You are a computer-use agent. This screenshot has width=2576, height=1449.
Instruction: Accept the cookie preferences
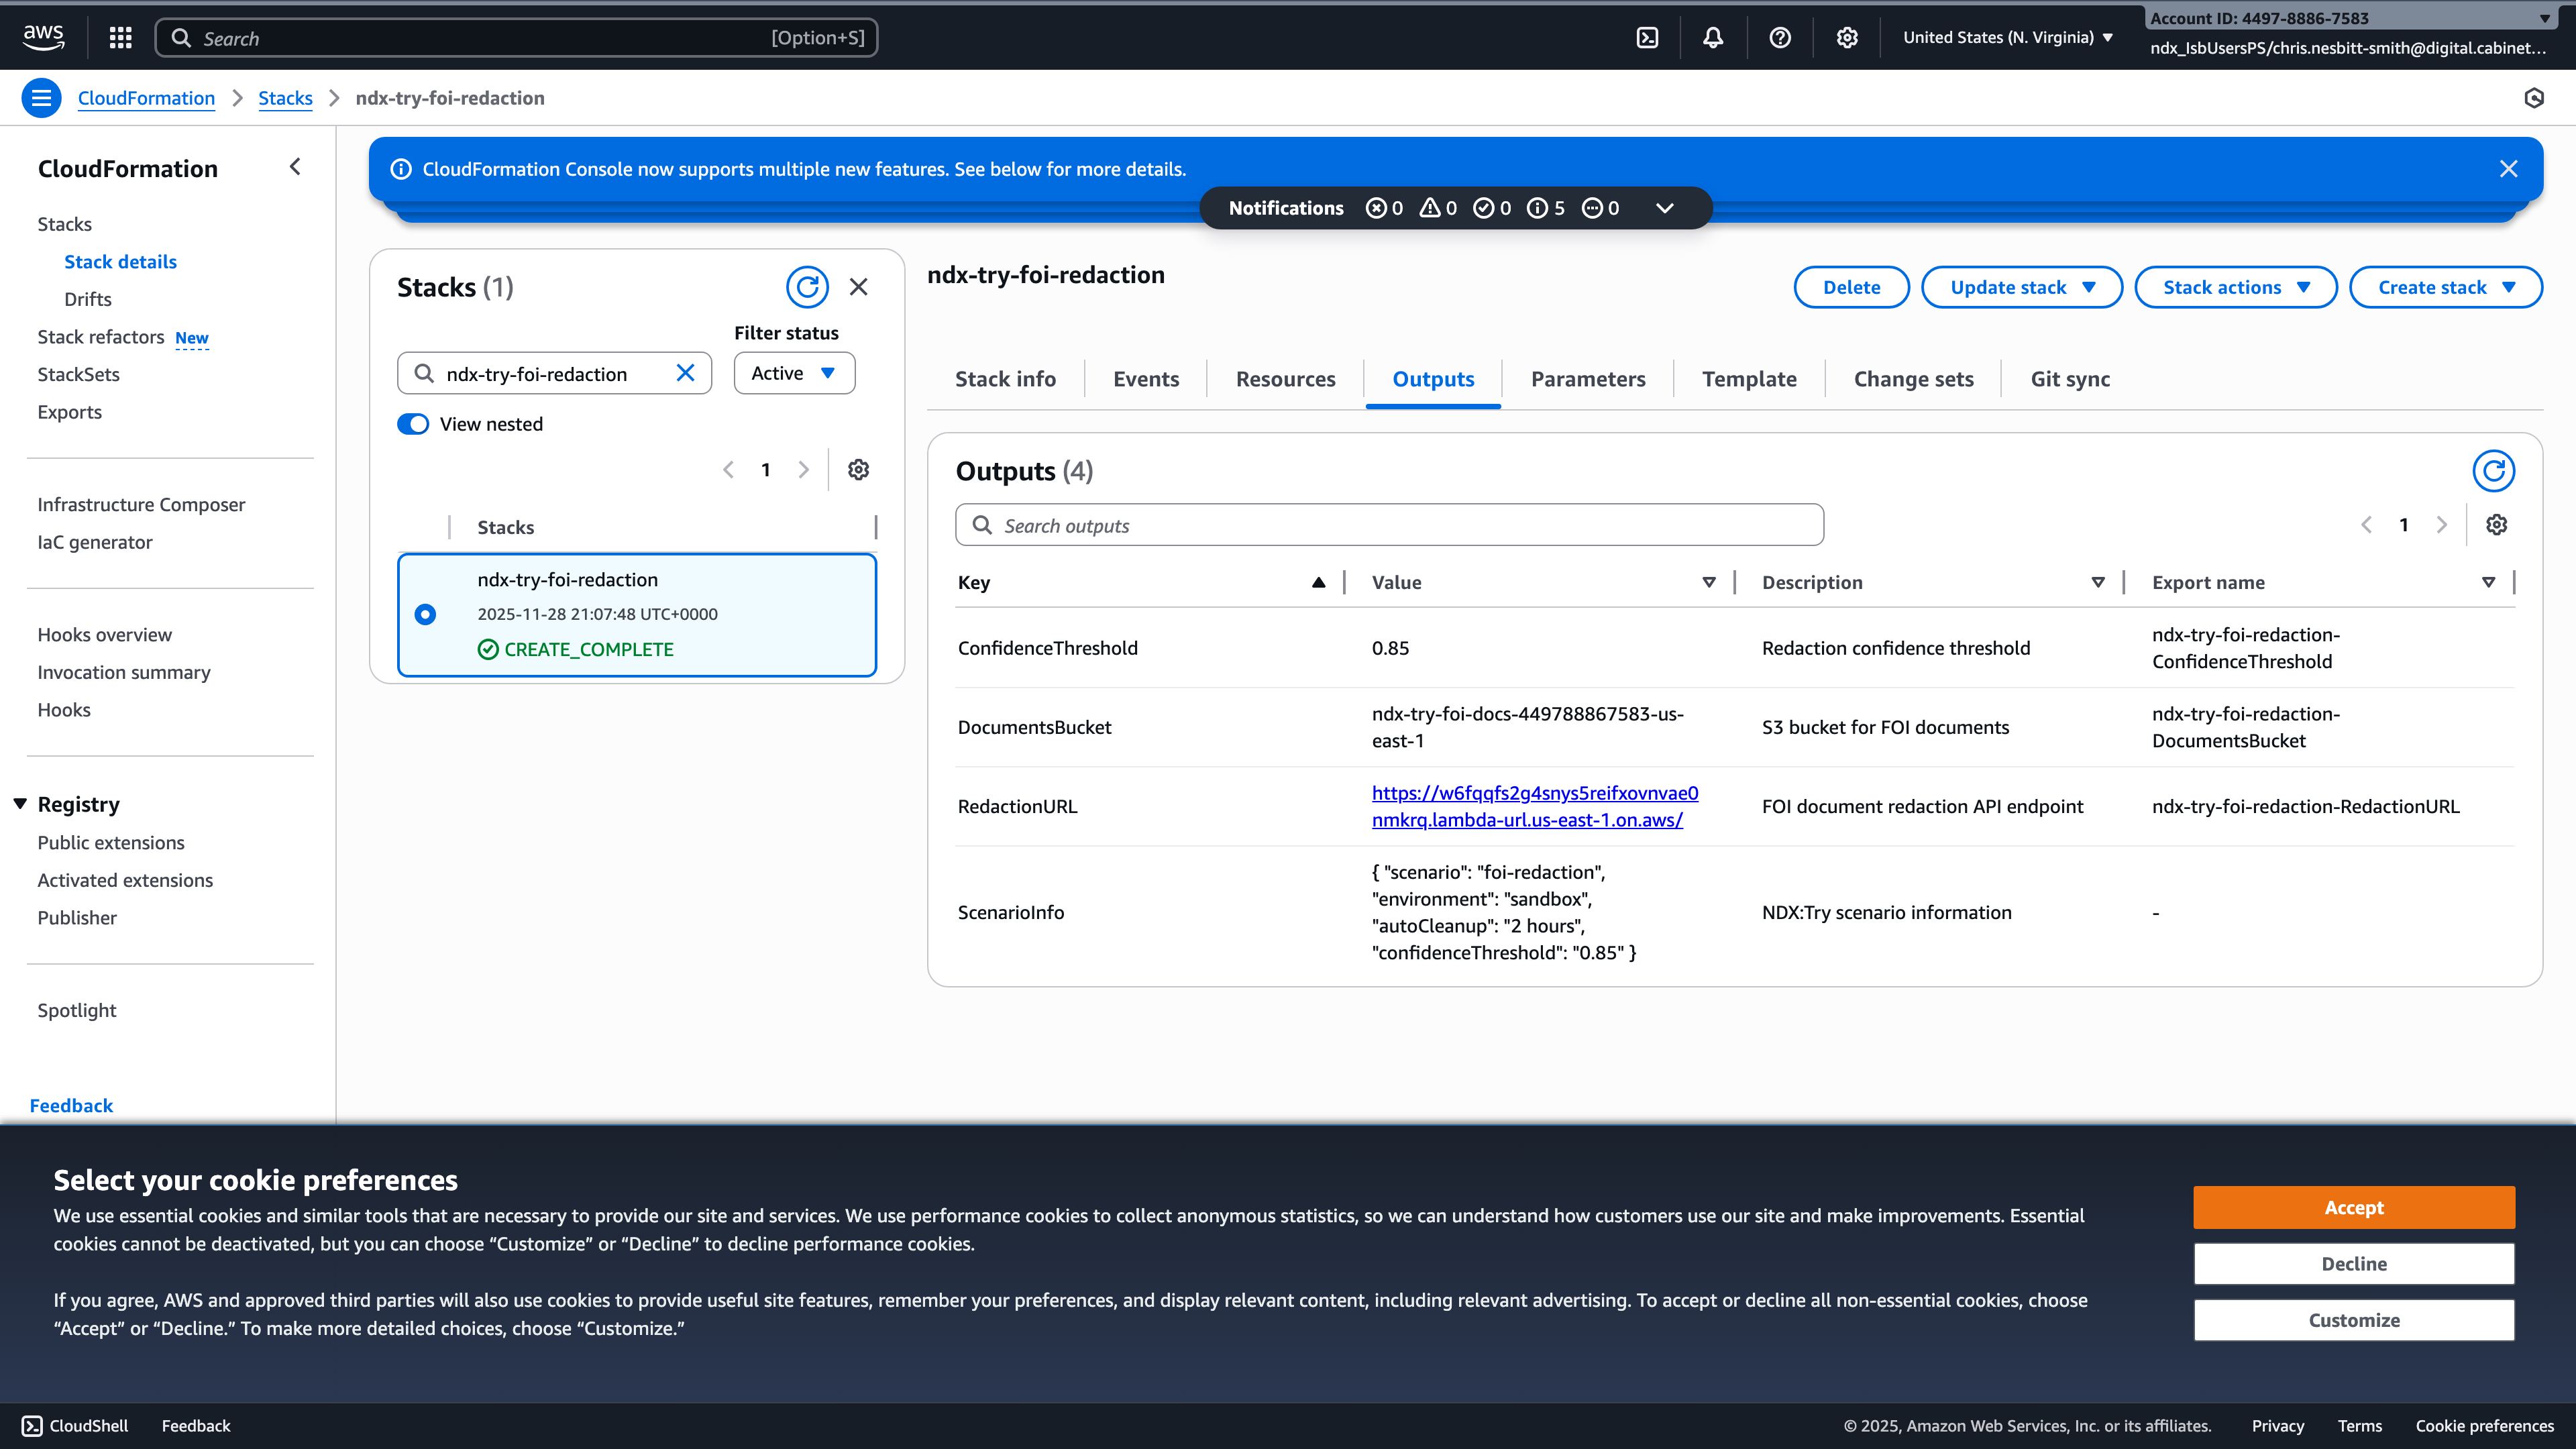click(2354, 1207)
